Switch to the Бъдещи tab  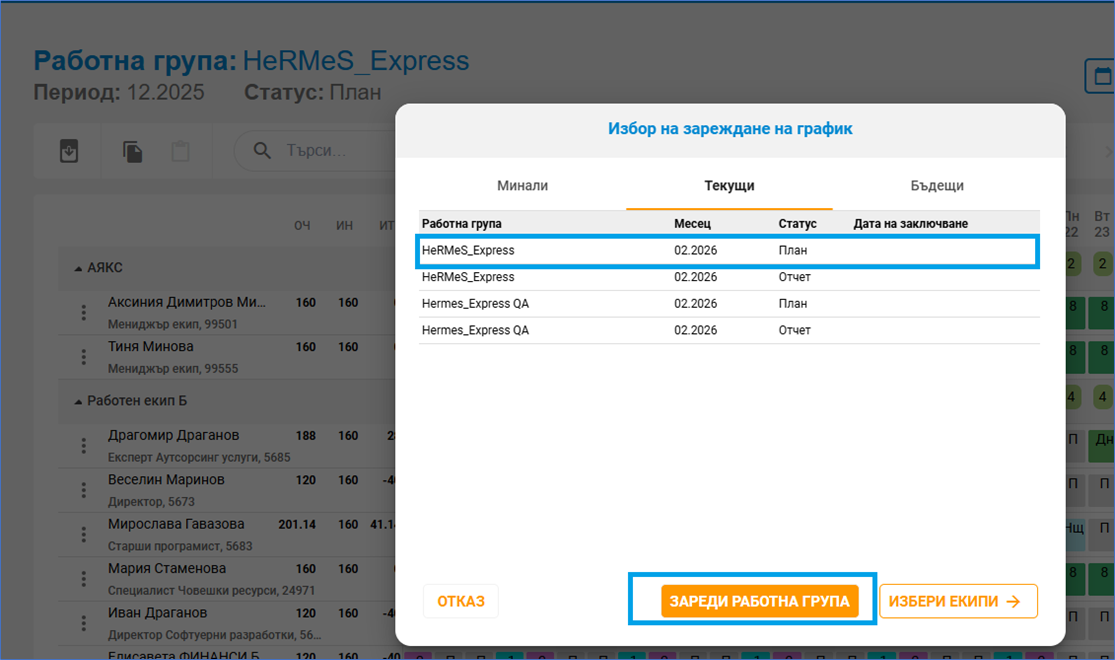(936, 186)
